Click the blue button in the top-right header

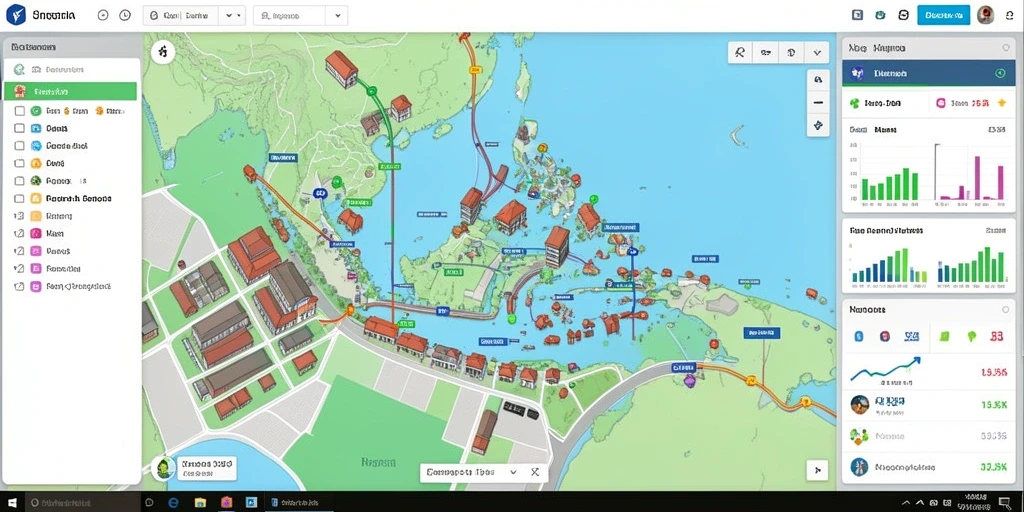coord(943,15)
